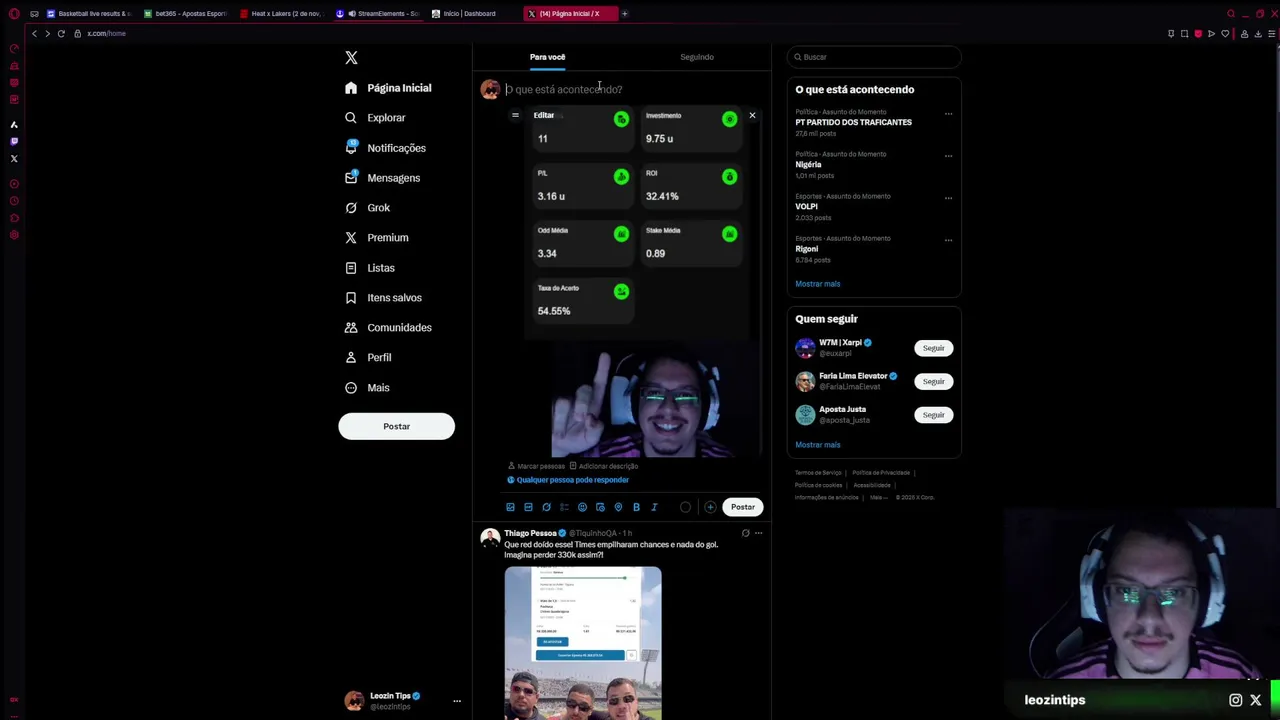Open the Explorar page
This screenshot has width=1280, height=720.
tap(375, 118)
